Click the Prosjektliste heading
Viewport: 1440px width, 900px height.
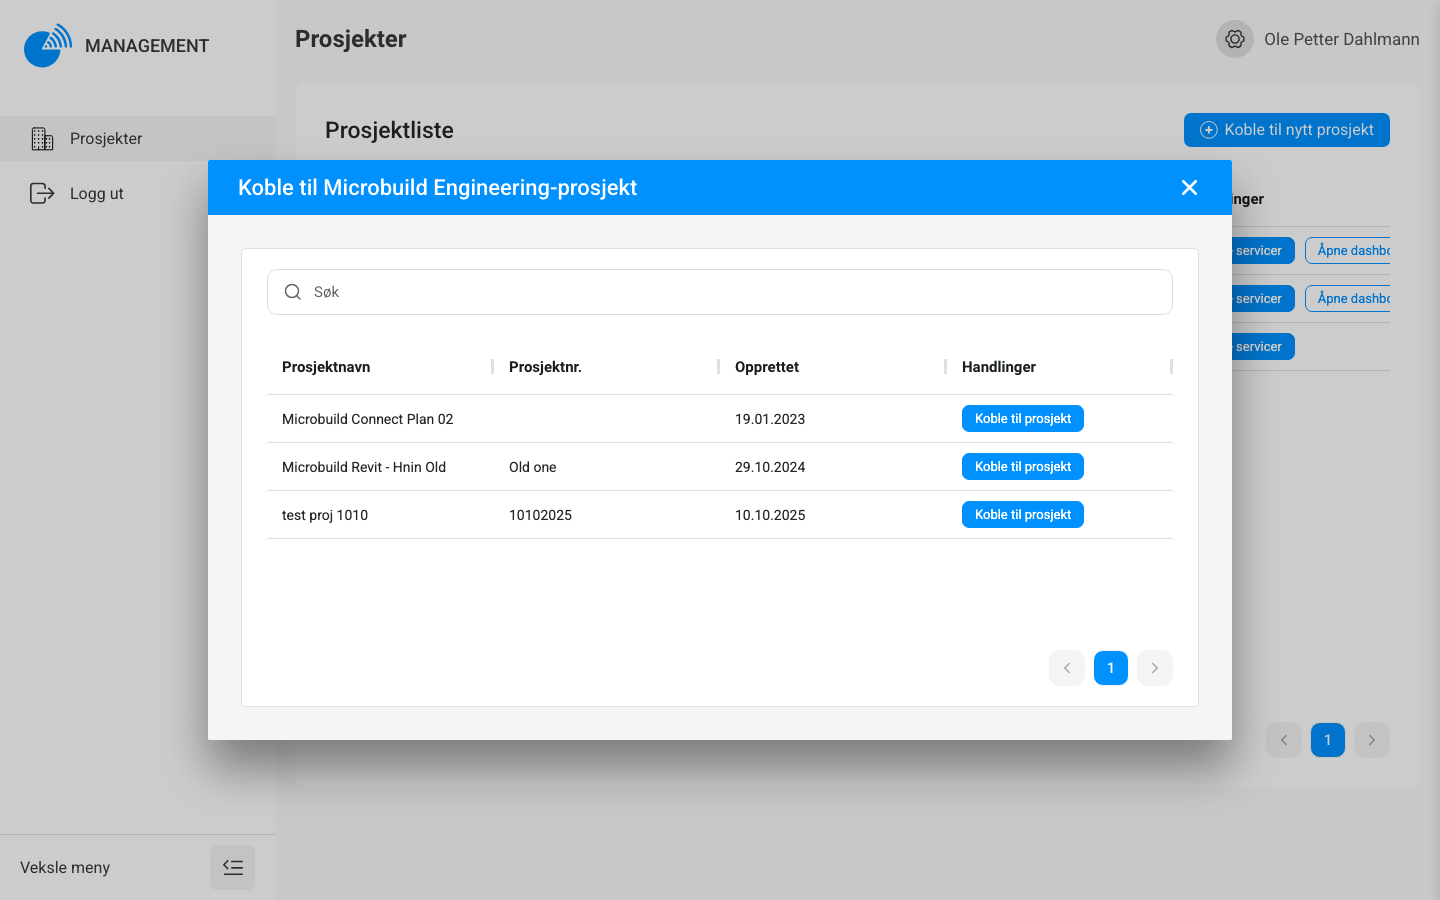[389, 130]
